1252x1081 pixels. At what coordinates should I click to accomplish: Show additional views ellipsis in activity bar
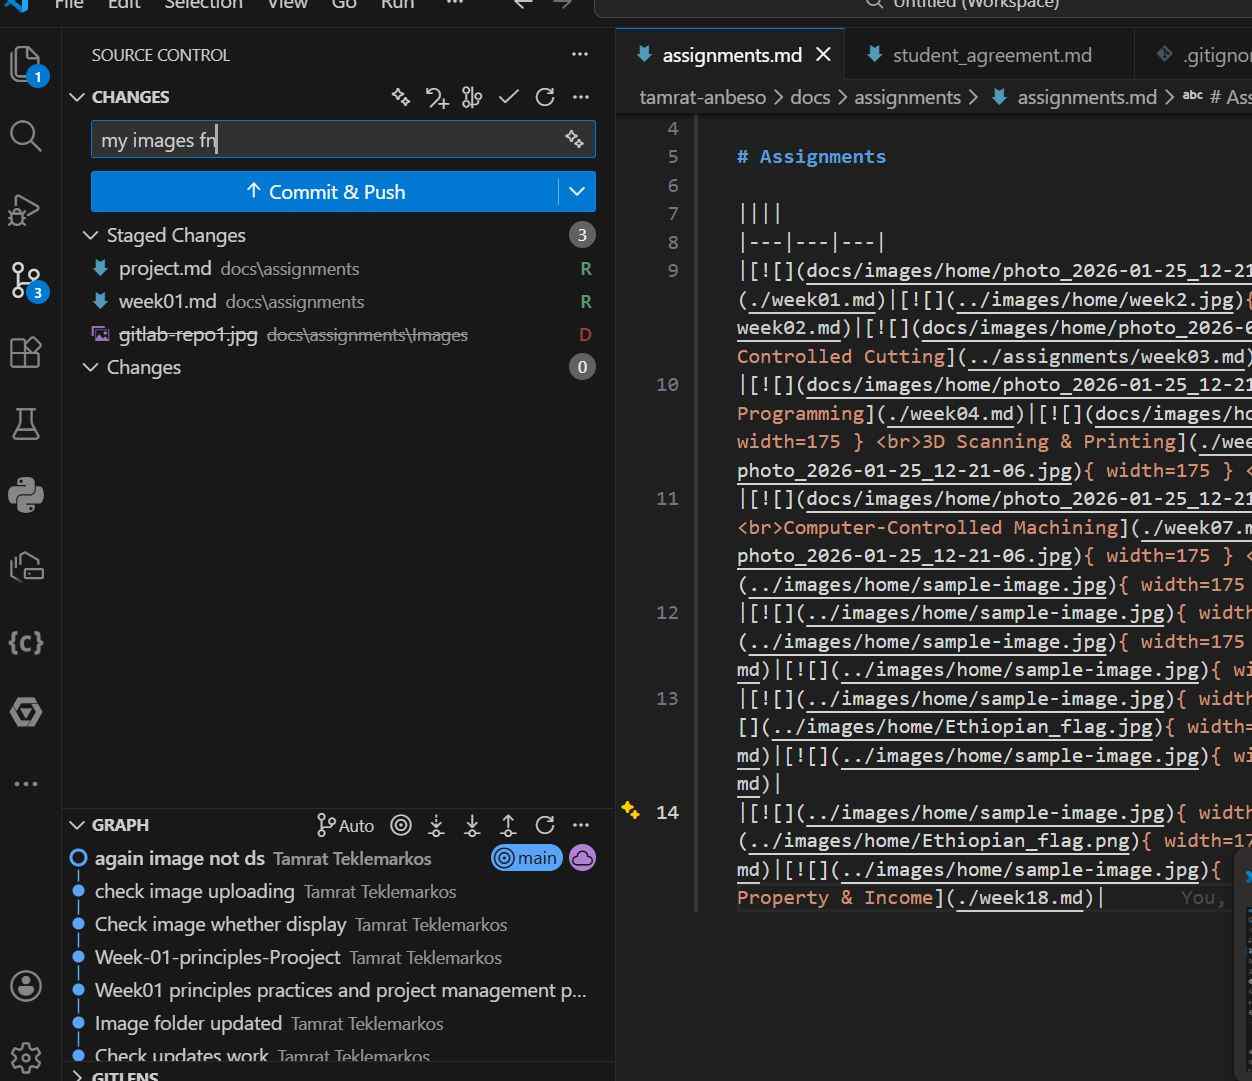[x=26, y=784]
